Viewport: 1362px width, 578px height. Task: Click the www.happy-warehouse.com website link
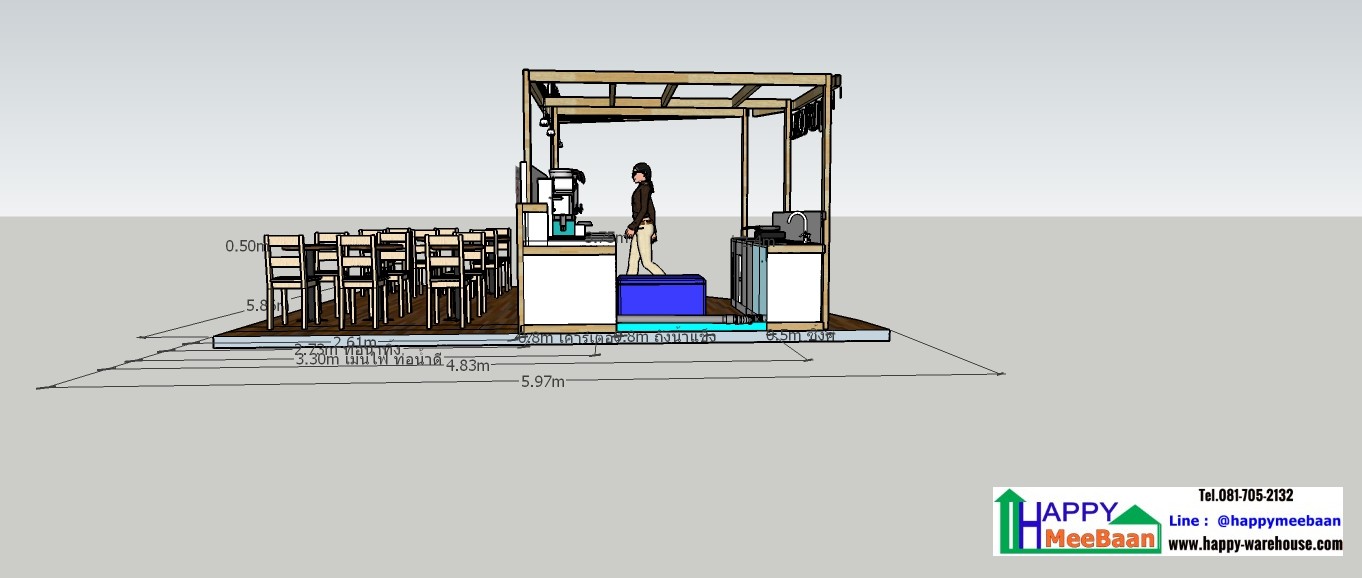[1255, 544]
